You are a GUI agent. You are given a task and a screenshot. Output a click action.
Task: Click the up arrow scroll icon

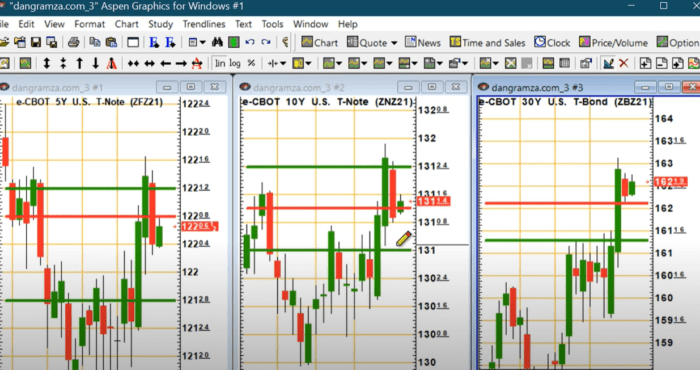point(79,63)
